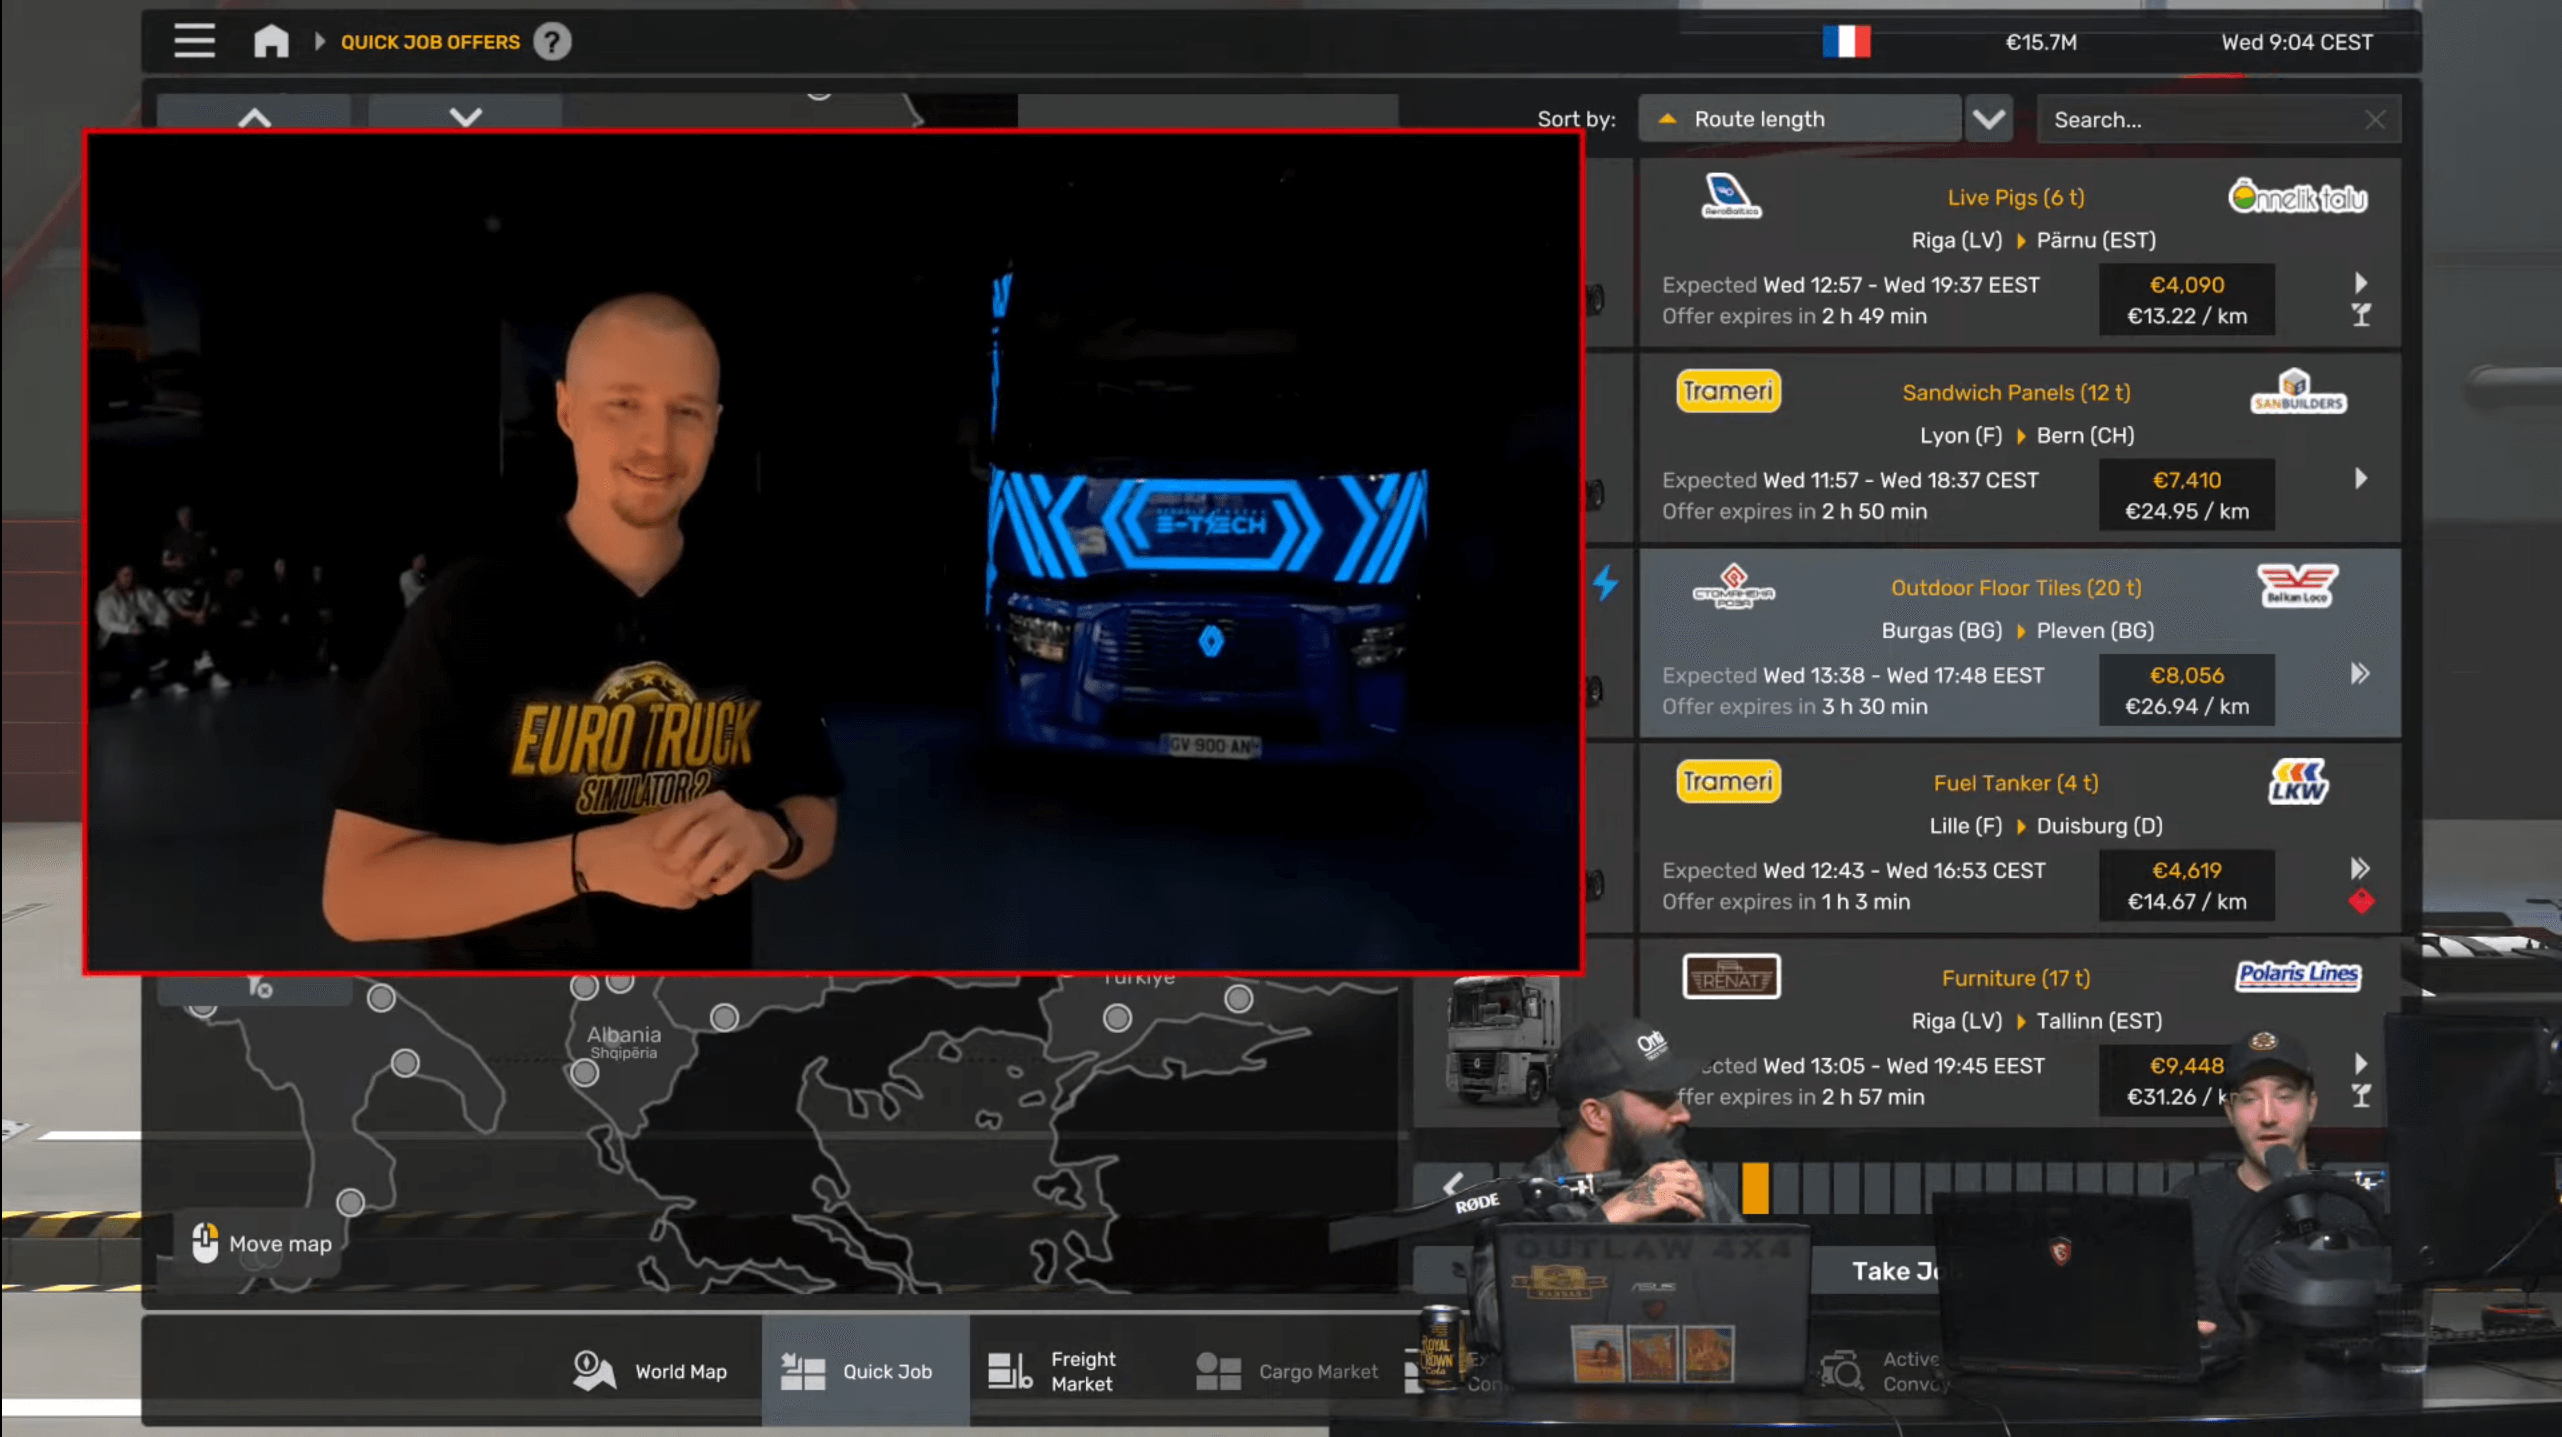The height and width of the screenshot is (1437, 2562).
Task: Expand sort options with the chevron button
Action: (1988, 119)
